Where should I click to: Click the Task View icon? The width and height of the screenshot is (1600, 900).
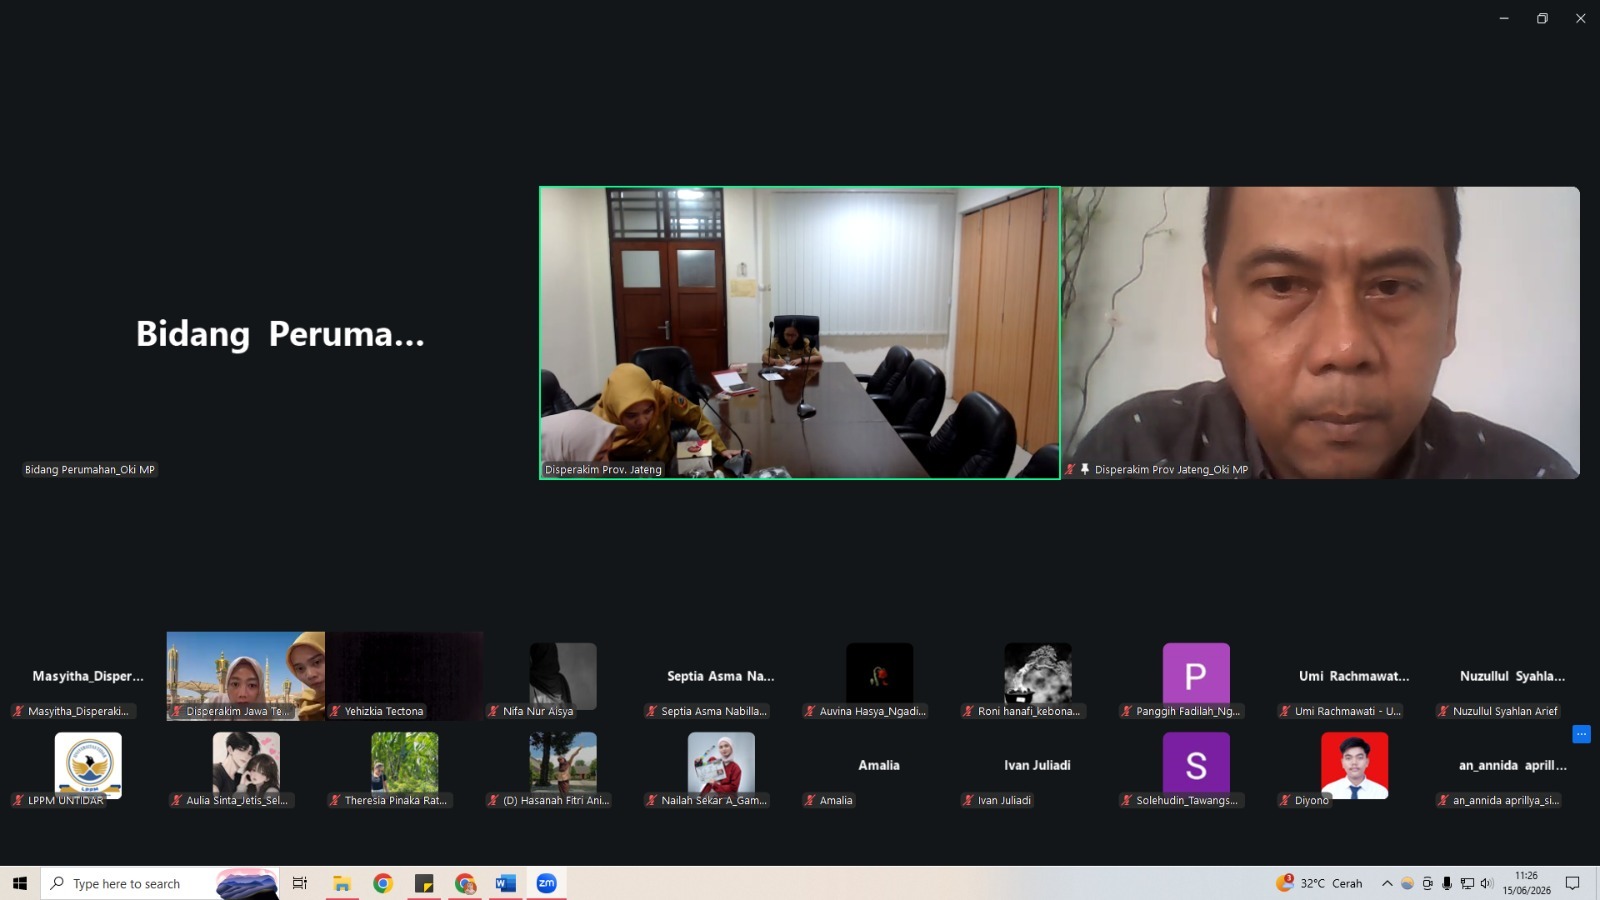coord(299,883)
